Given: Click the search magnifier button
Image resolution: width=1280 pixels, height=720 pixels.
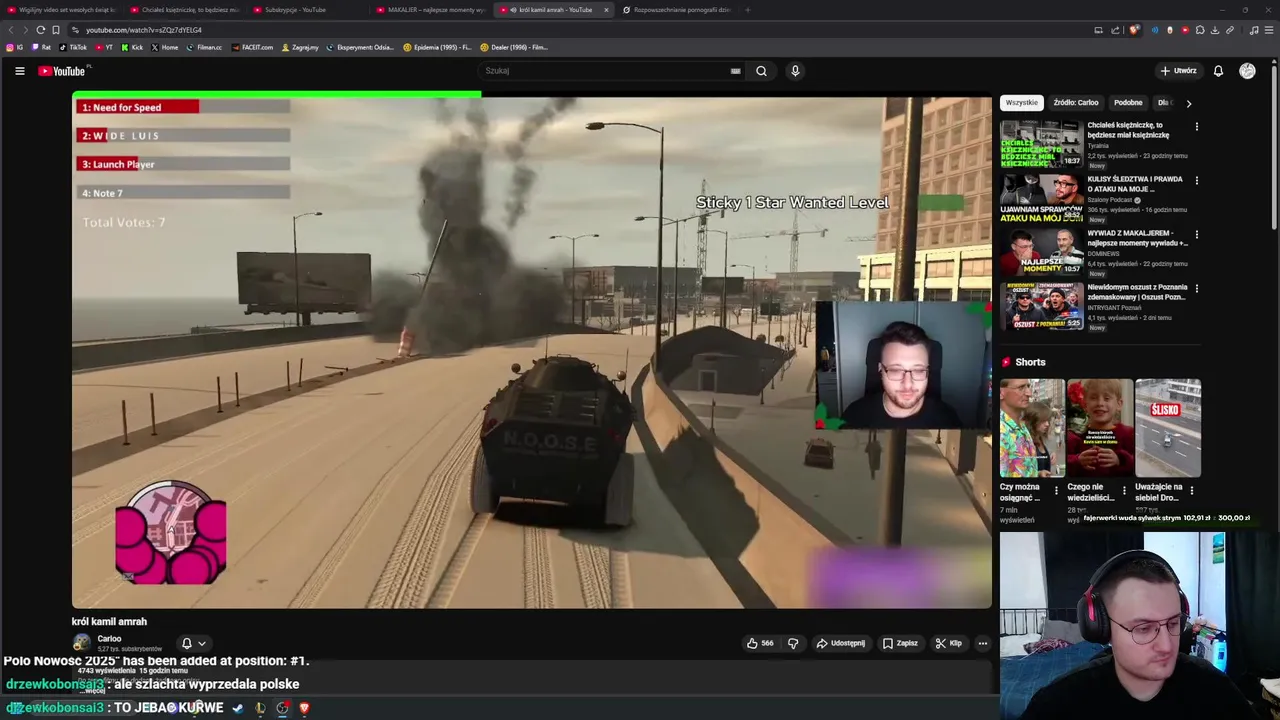Looking at the screenshot, I should (761, 71).
